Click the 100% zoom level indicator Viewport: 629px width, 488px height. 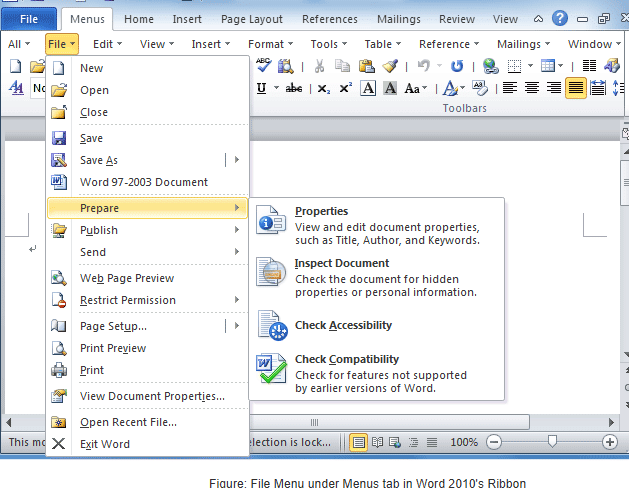click(x=464, y=442)
